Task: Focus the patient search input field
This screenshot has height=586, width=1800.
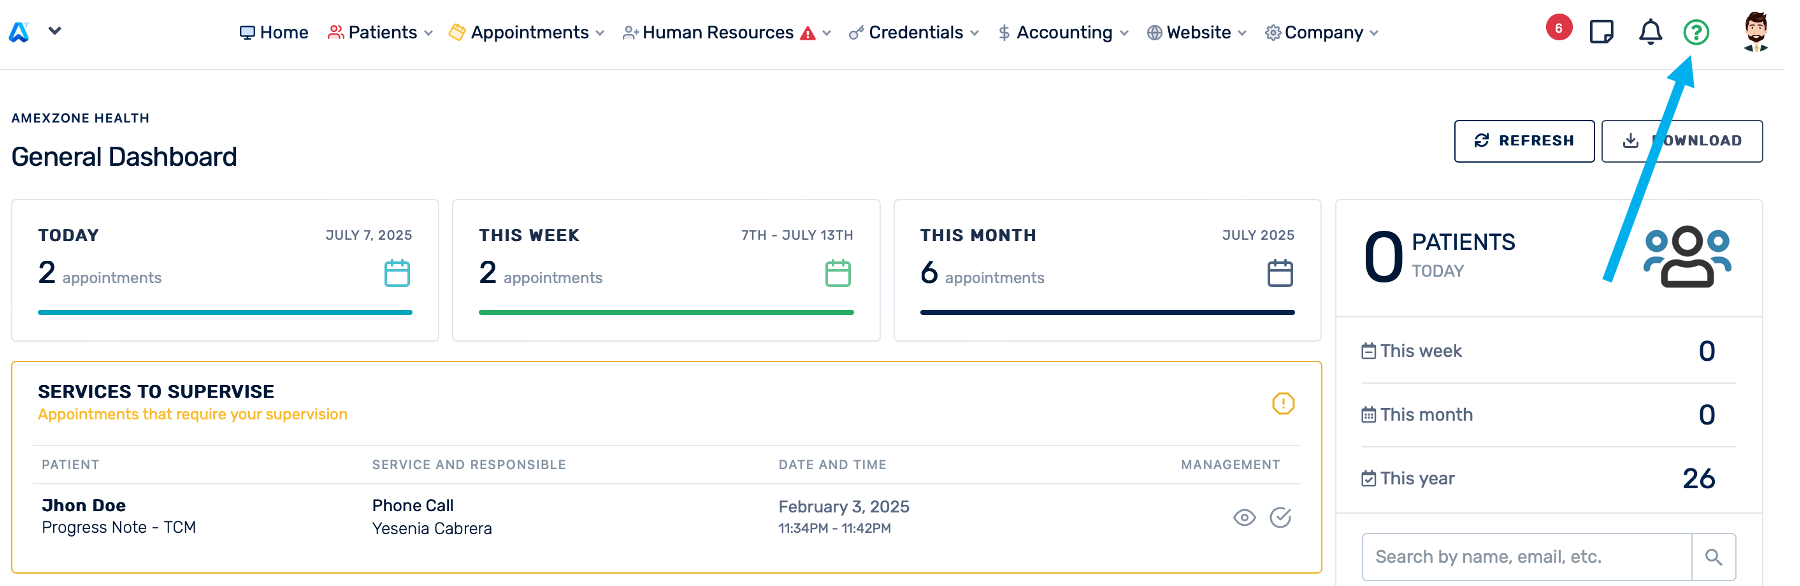Action: coord(1526,557)
